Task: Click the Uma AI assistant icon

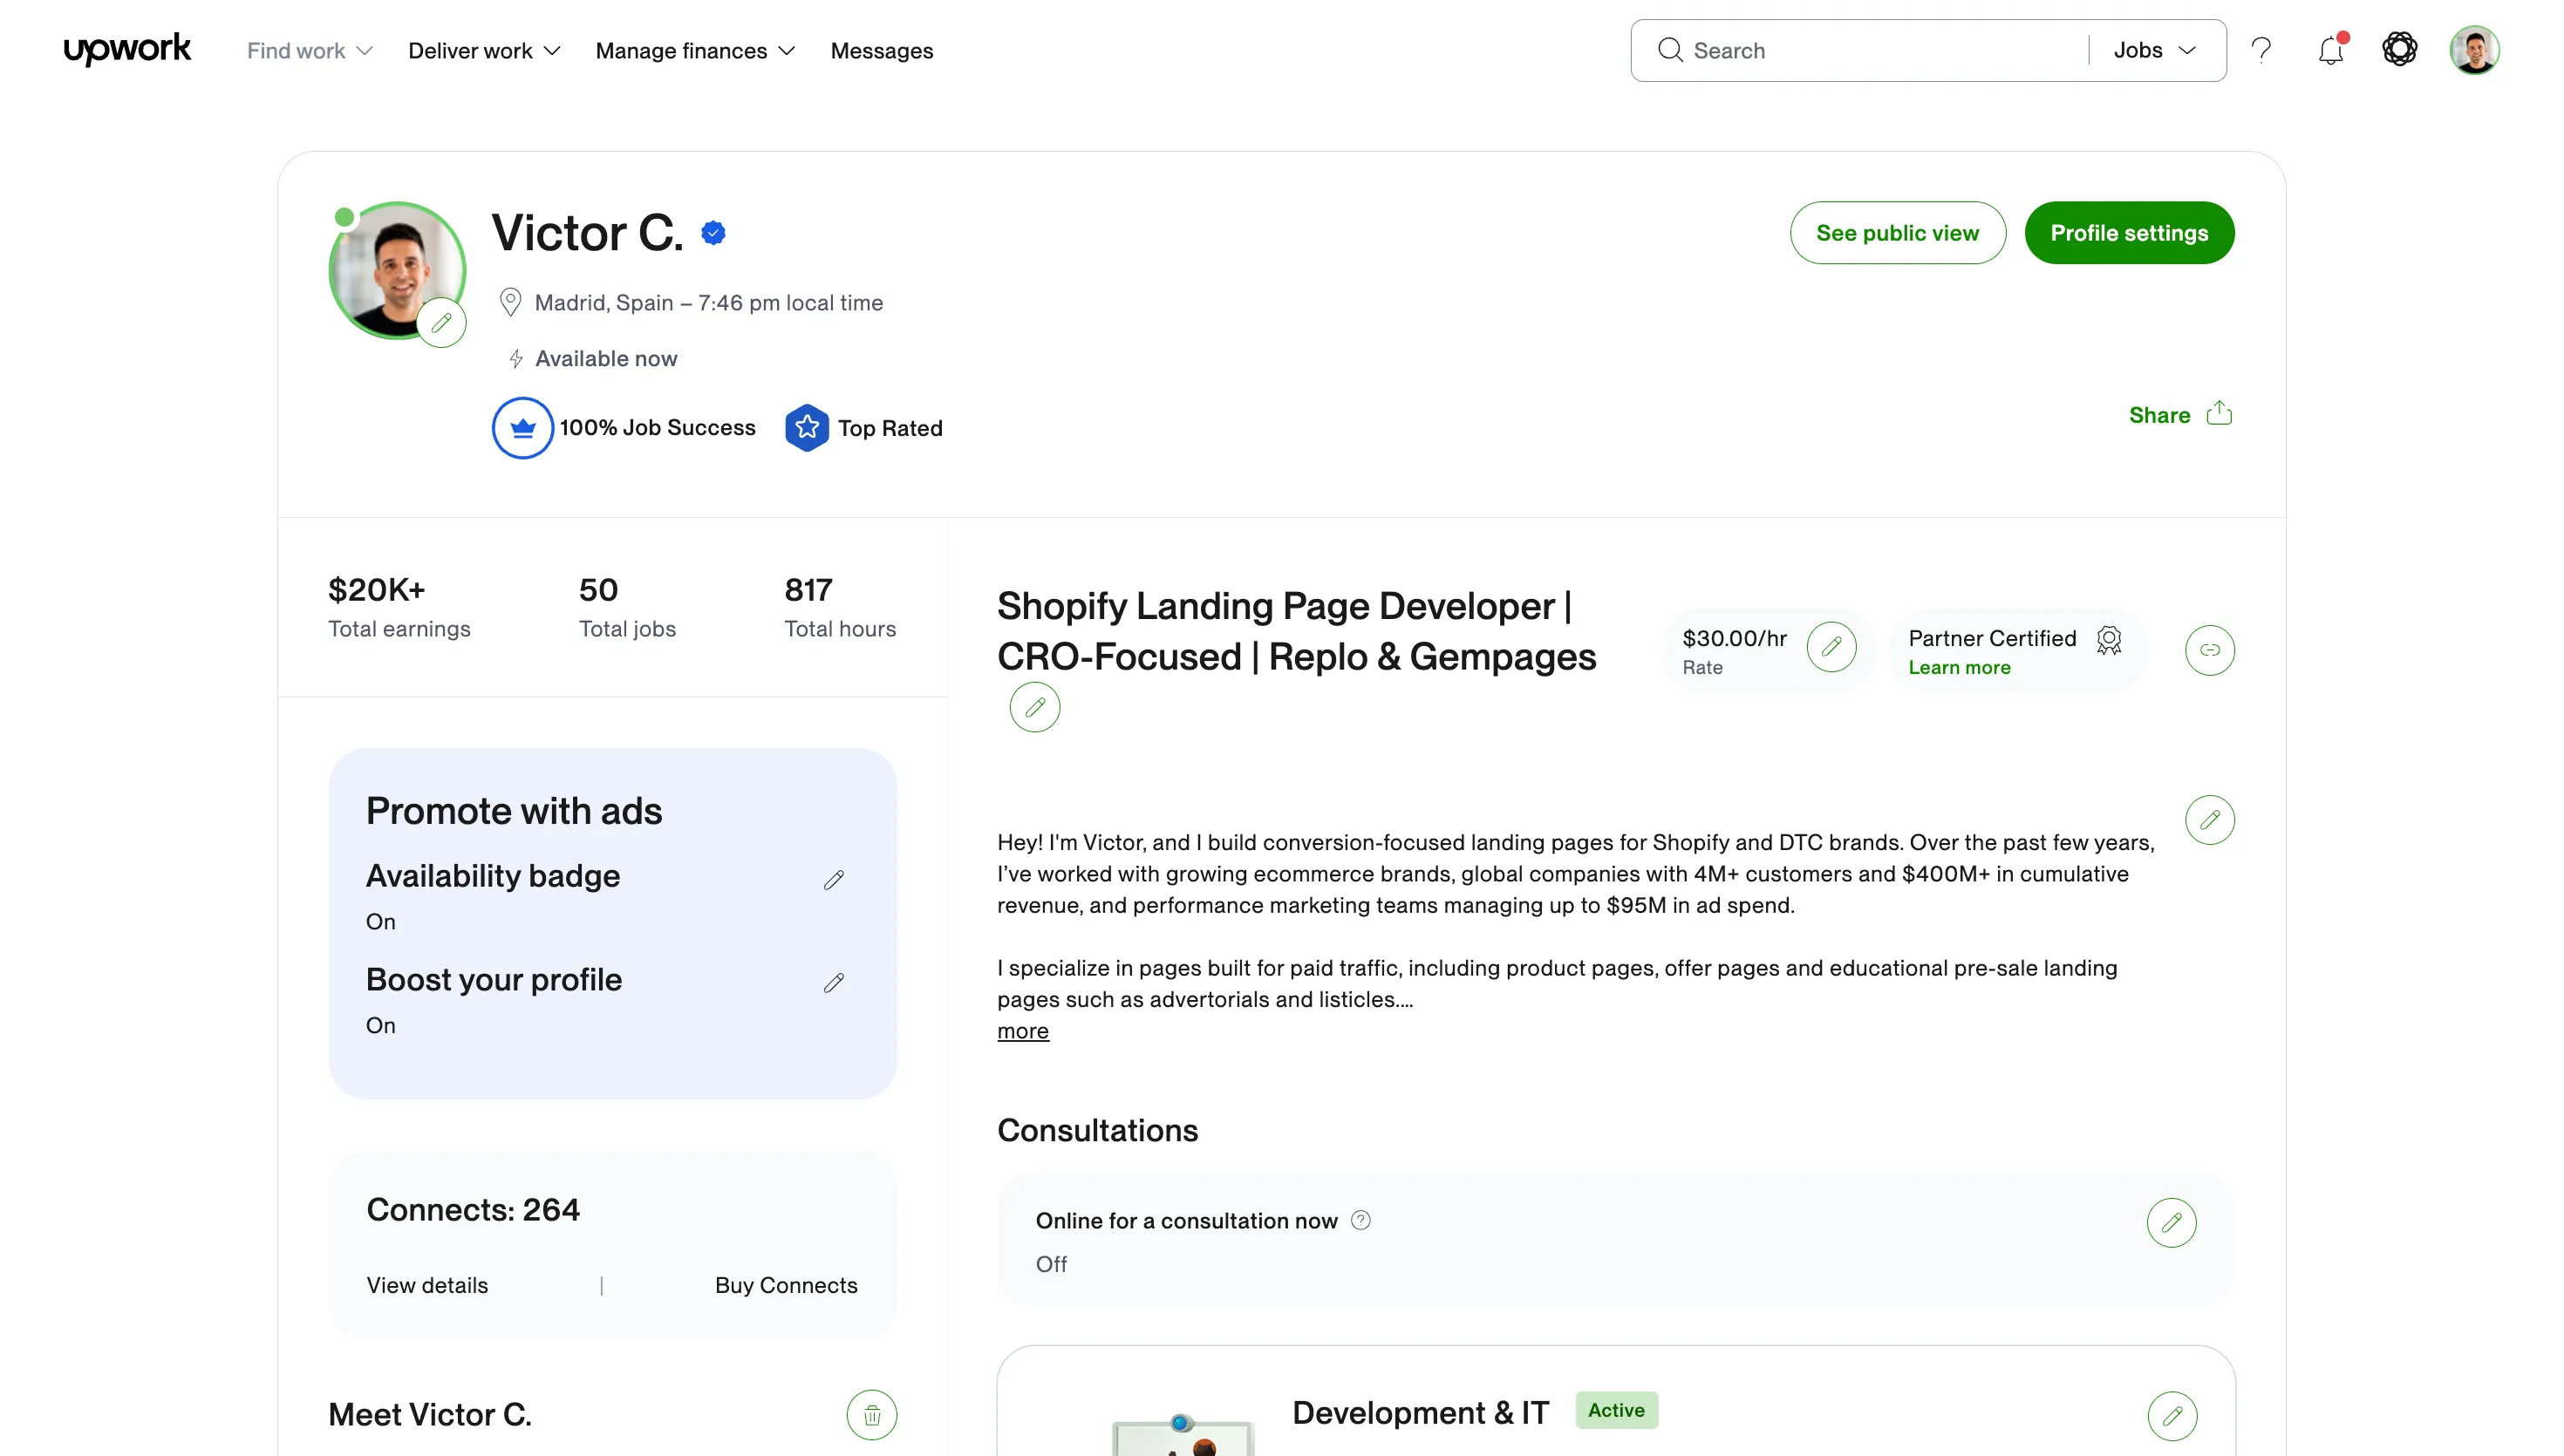Action: click(x=2400, y=49)
